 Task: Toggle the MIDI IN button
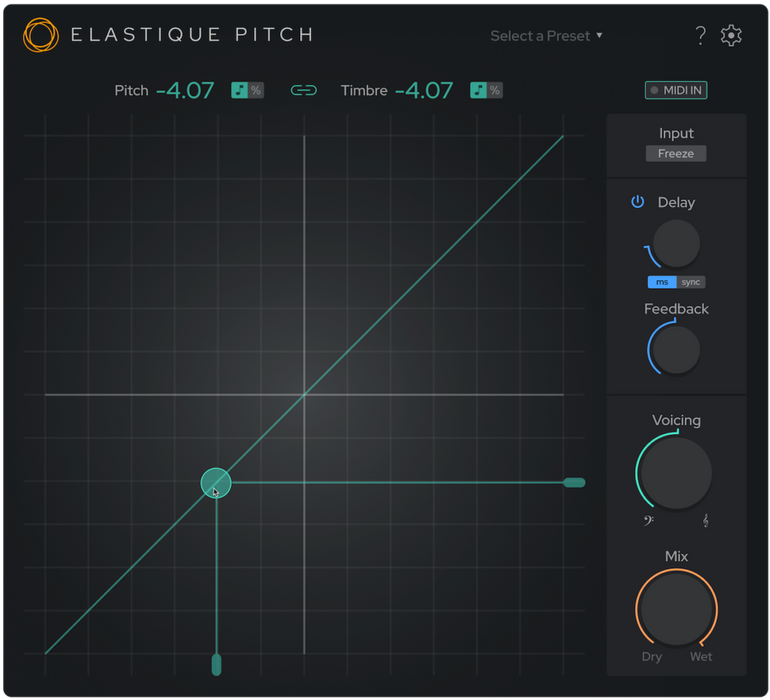(676, 90)
